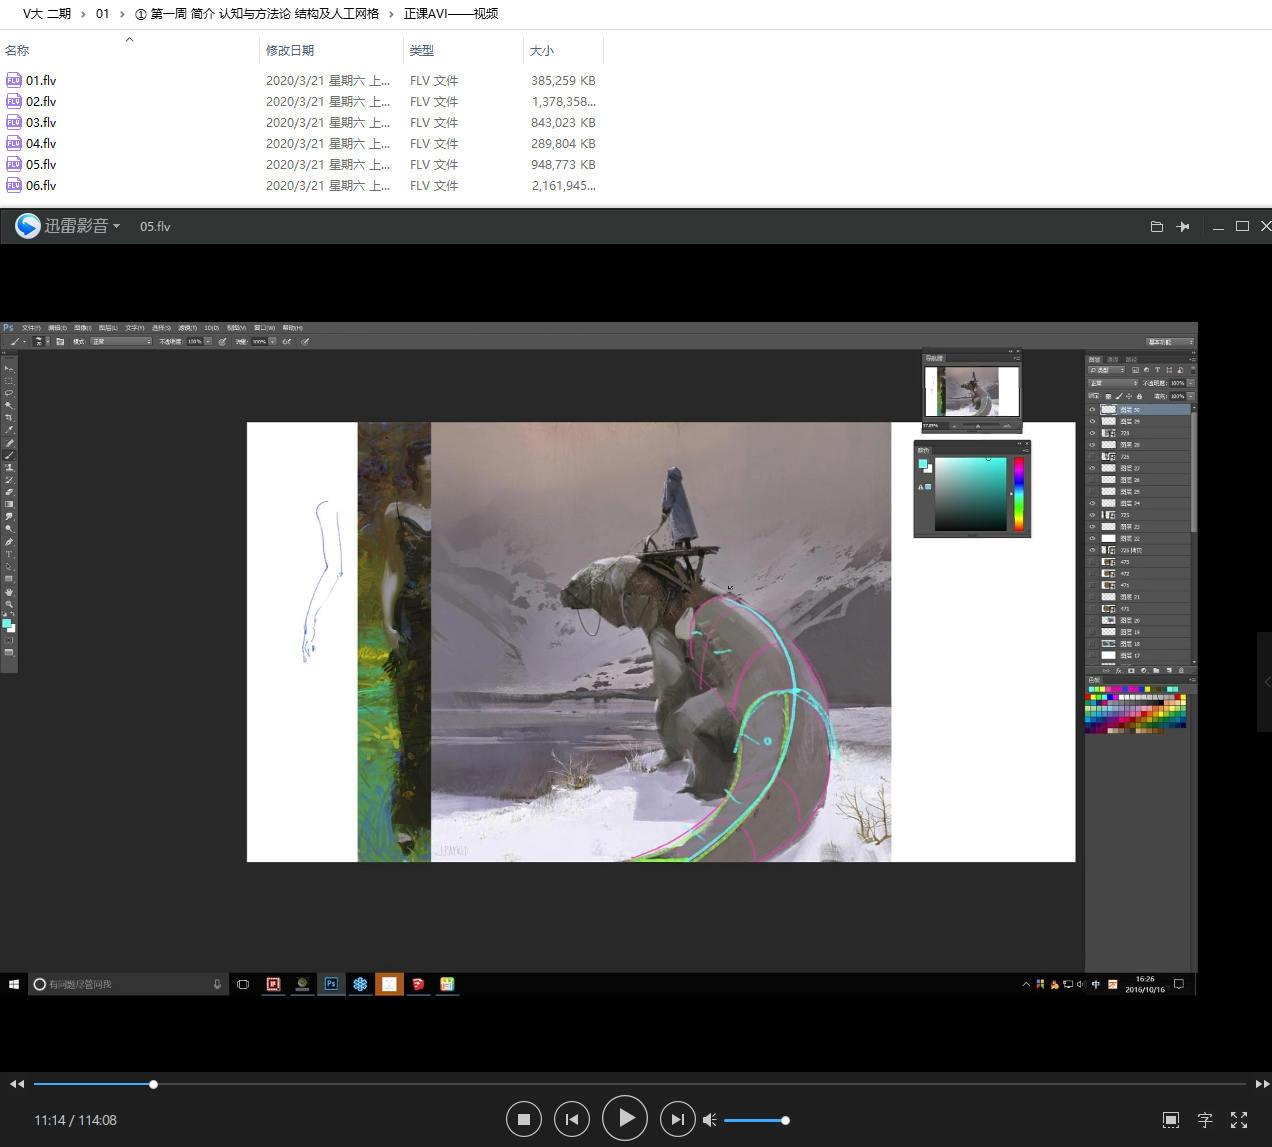
Task: Click the volume slider handle
Action: pos(785,1120)
